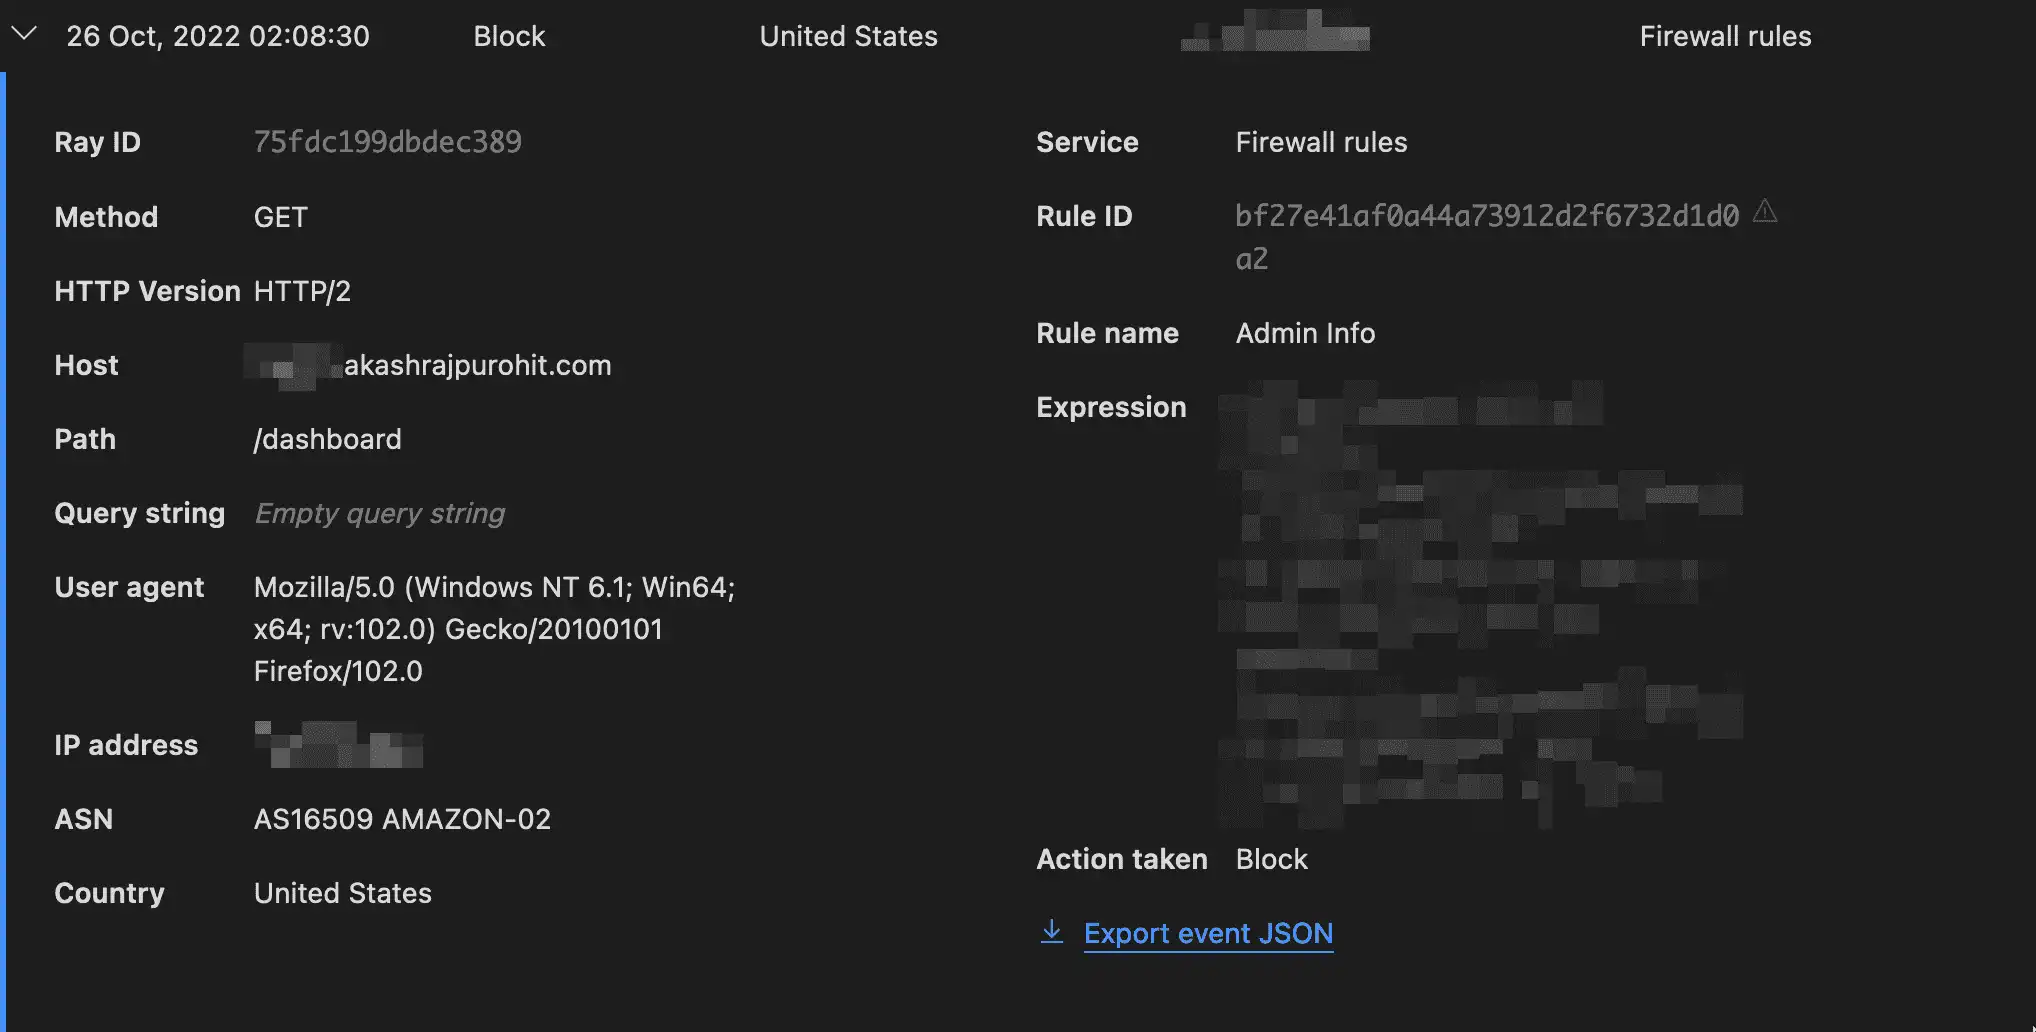This screenshot has height=1032, width=2036.
Task: Click the Block action in the header row
Action: 509,36
